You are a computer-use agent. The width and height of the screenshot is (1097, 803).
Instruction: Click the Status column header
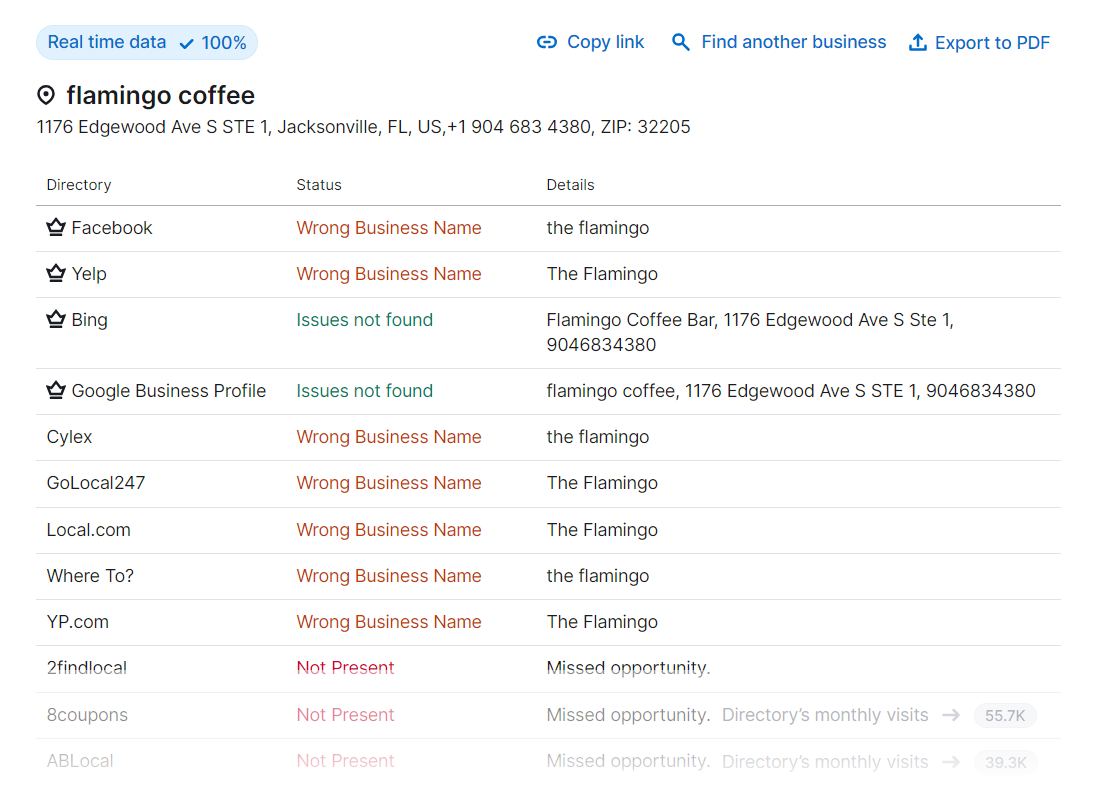319,185
